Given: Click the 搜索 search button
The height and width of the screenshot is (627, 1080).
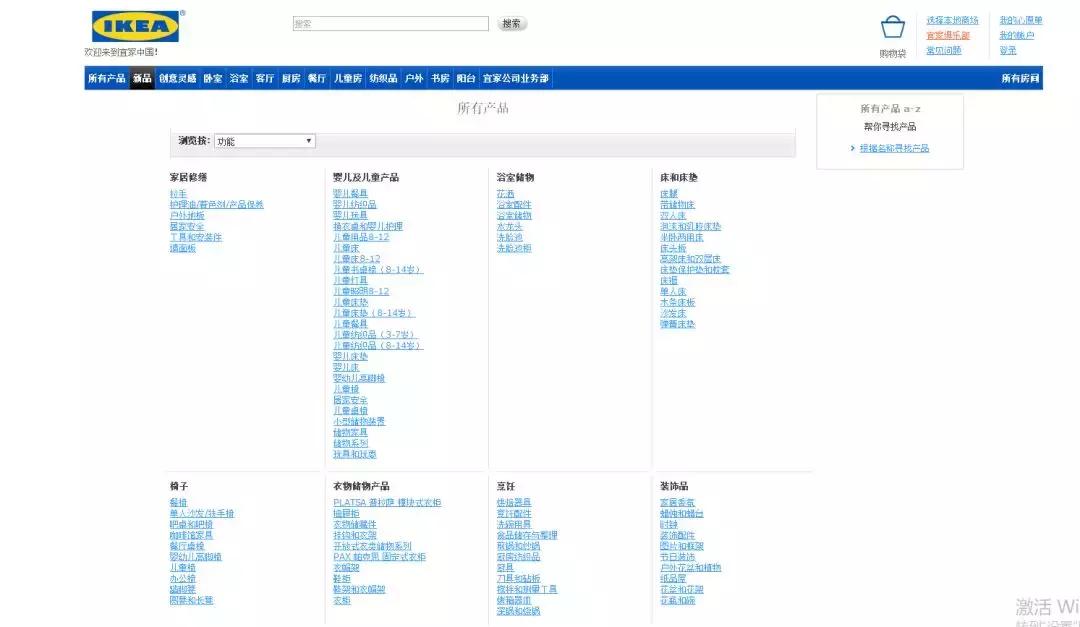Looking at the screenshot, I should pyautogui.click(x=510, y=23).
